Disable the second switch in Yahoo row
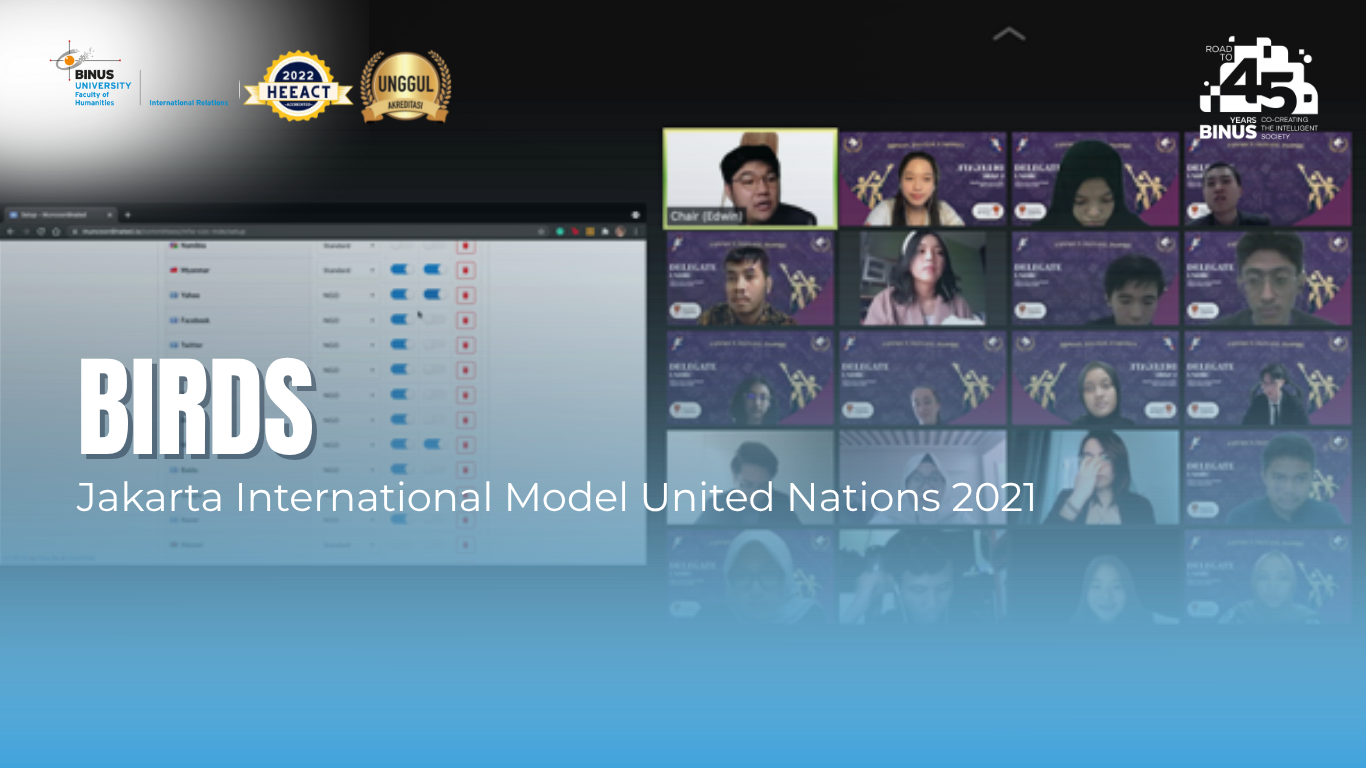The height and width of the screenshot is (768, 1366). 433,295
